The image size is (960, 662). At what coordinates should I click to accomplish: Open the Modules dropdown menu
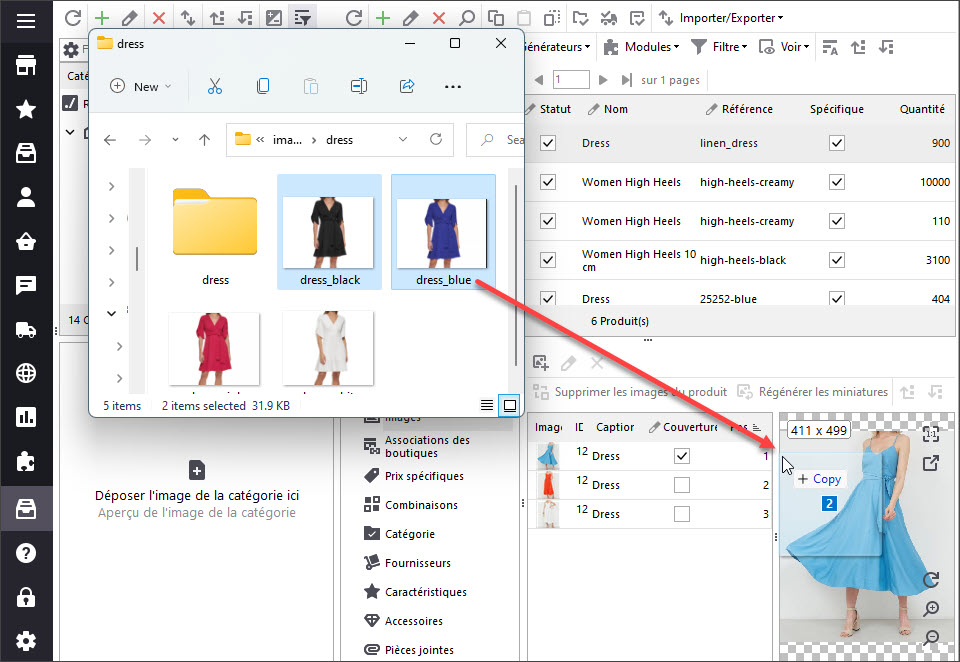641,47
